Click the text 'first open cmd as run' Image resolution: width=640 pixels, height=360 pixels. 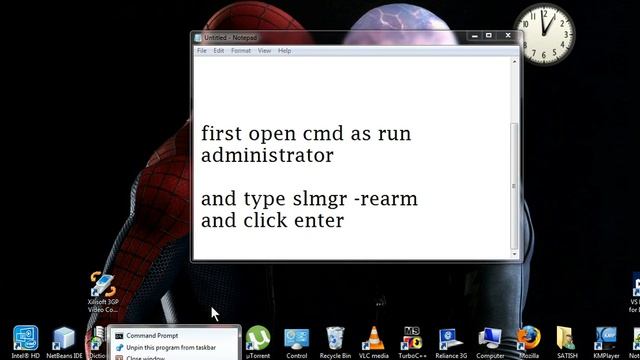click(x=306, y=134)
